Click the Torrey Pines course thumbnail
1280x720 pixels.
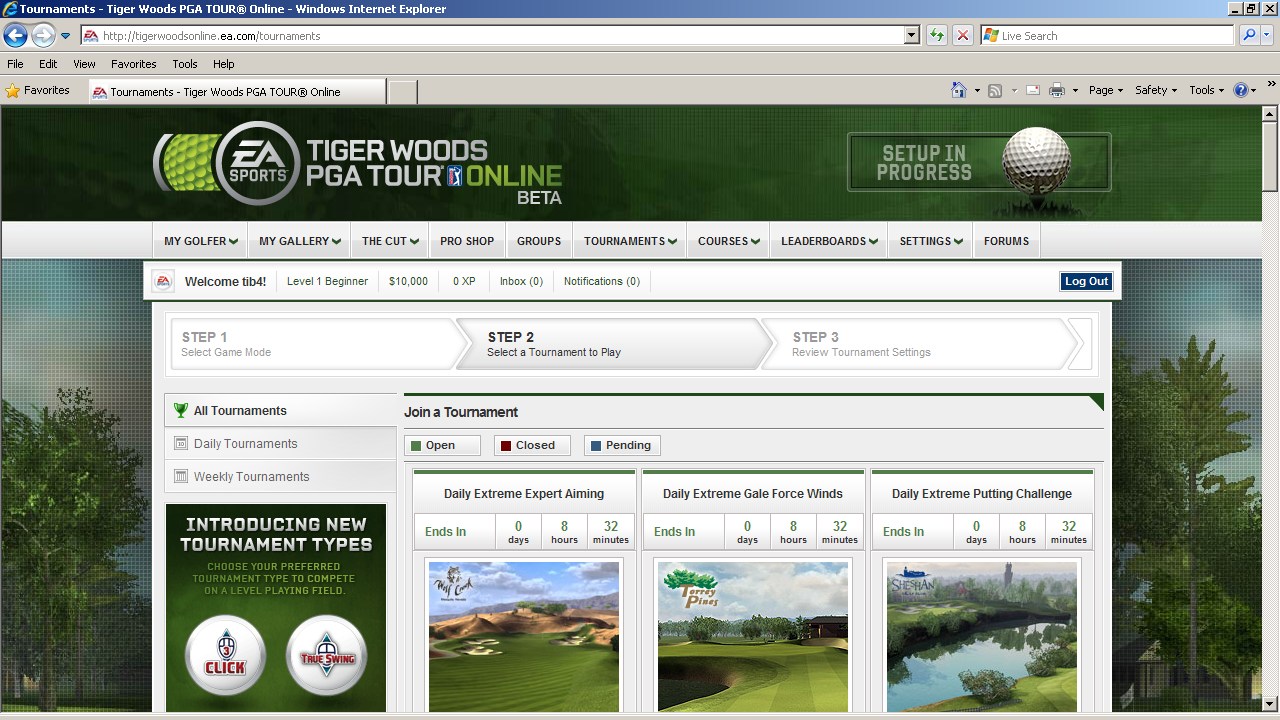click(x=752, y=636)
